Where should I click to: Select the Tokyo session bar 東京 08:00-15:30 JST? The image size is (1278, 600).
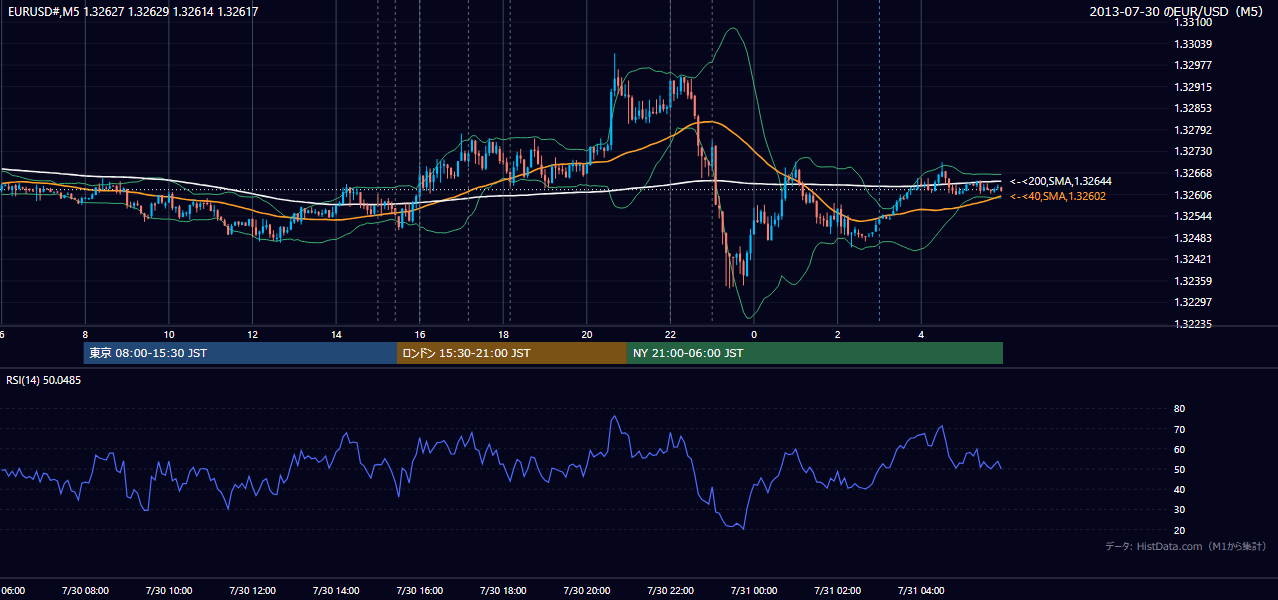(240, 353)
